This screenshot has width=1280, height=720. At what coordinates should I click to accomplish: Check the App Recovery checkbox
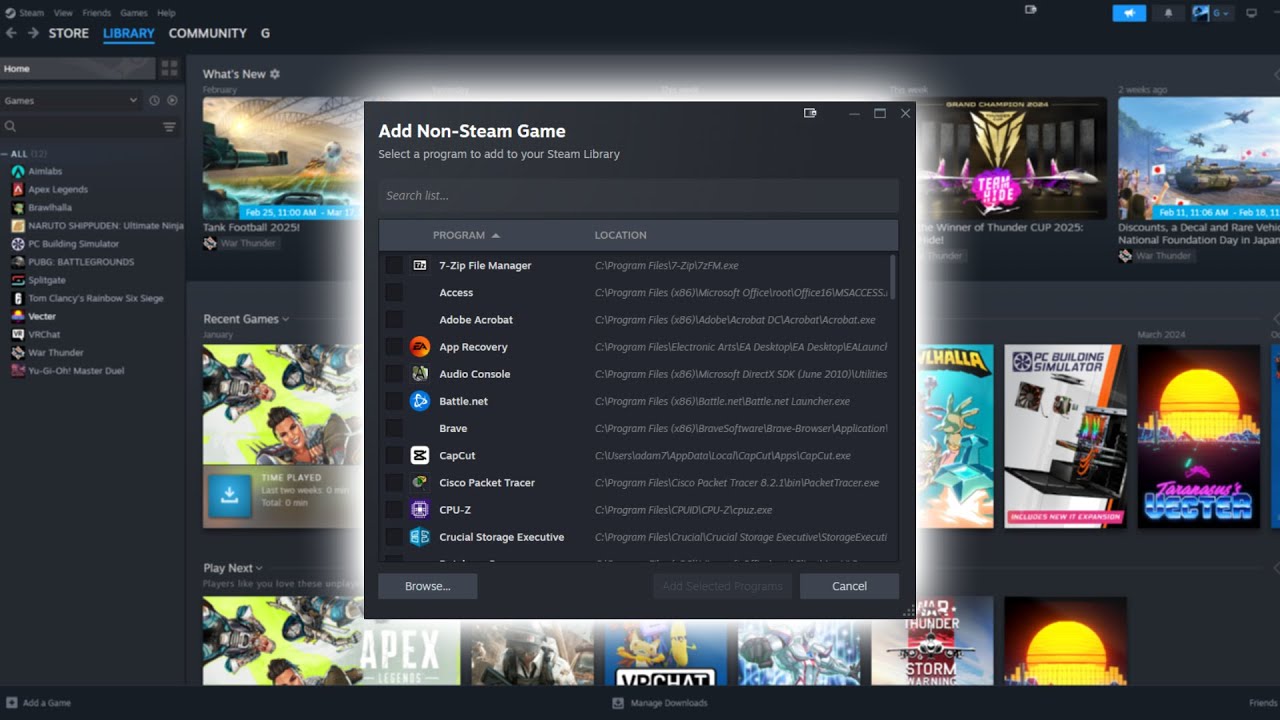[394, 347]
